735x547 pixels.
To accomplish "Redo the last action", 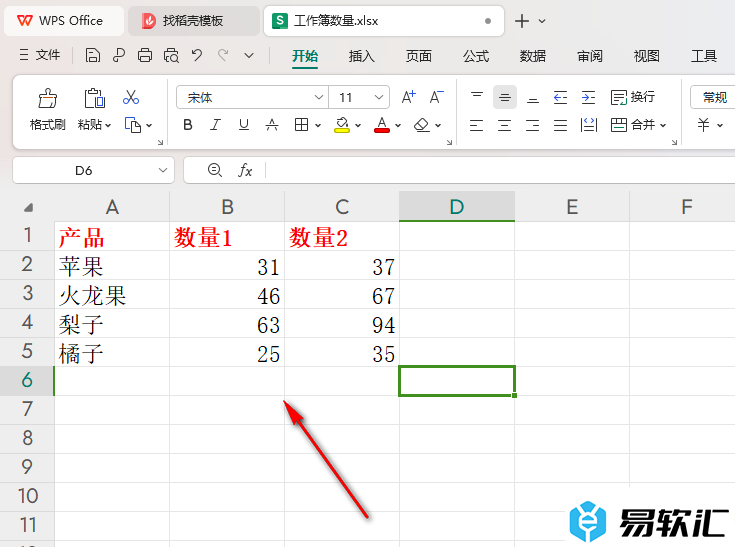I will click(223, 56).
